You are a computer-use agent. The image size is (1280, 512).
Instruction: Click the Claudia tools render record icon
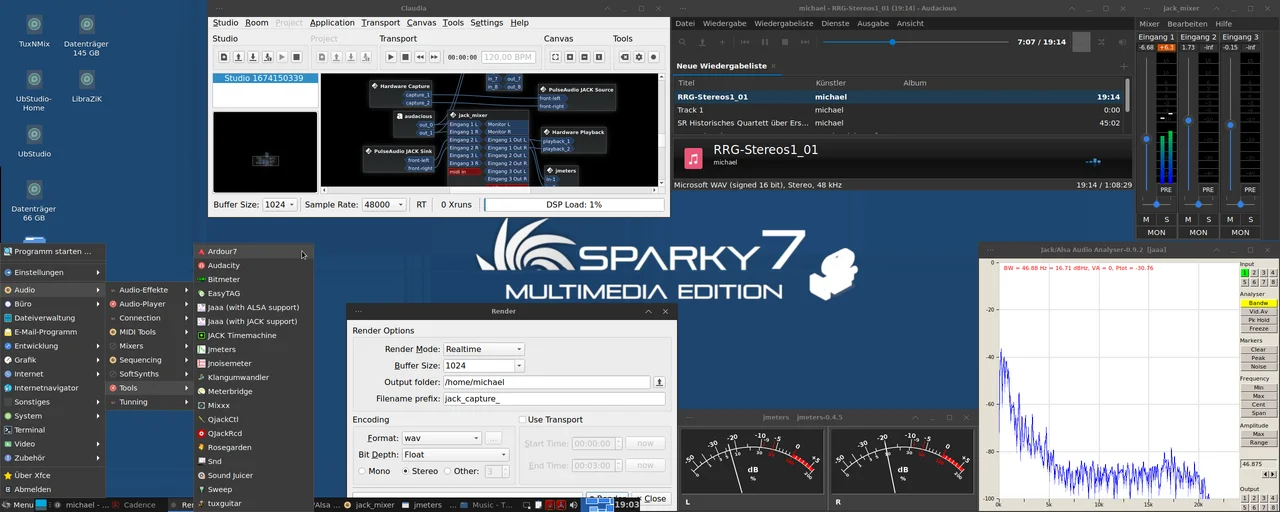click(x=654, y=58)
